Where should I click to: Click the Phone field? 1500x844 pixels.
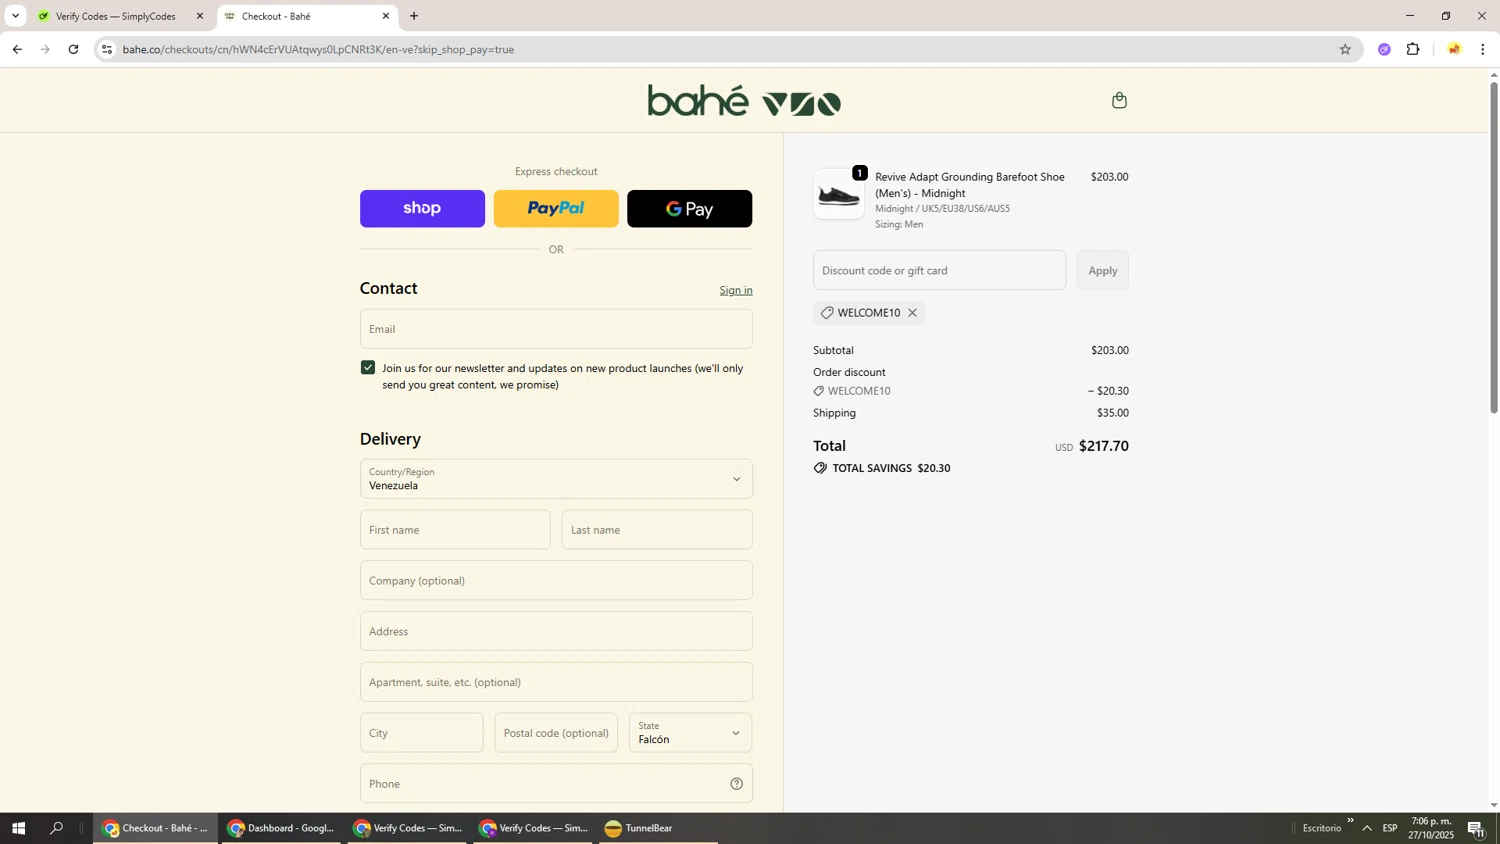556,784
